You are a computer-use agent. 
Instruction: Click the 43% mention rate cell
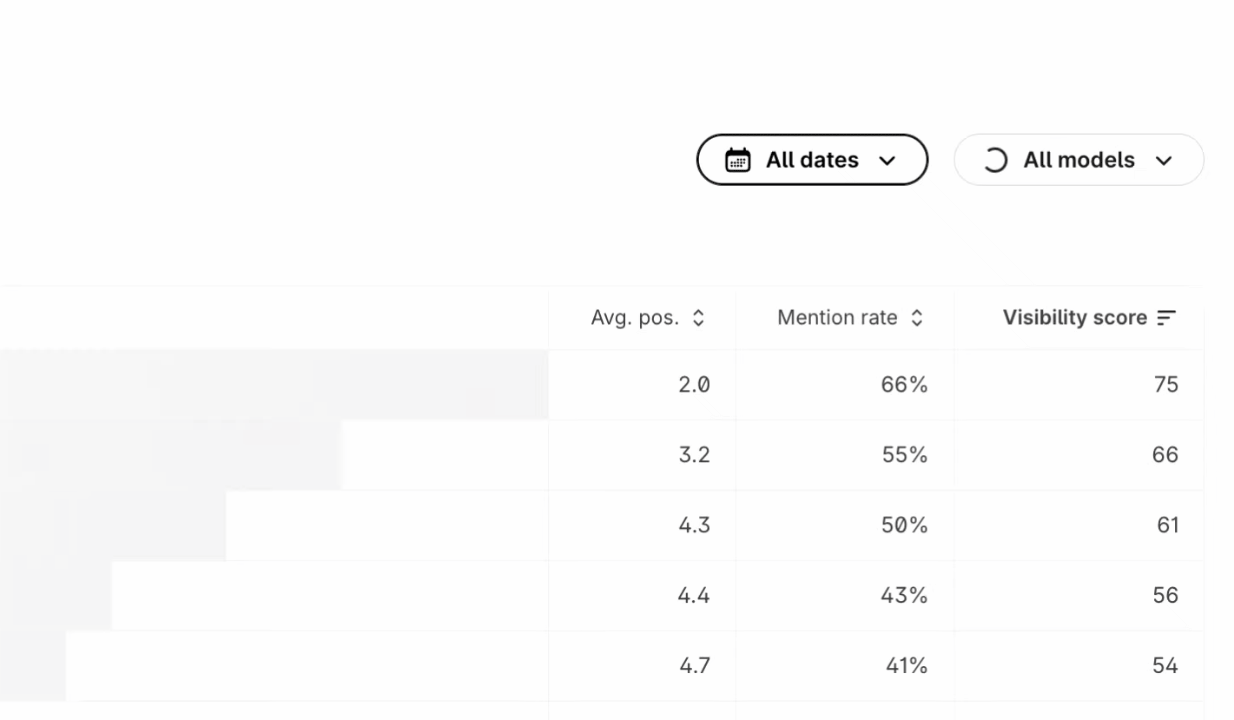click(904, 595)
